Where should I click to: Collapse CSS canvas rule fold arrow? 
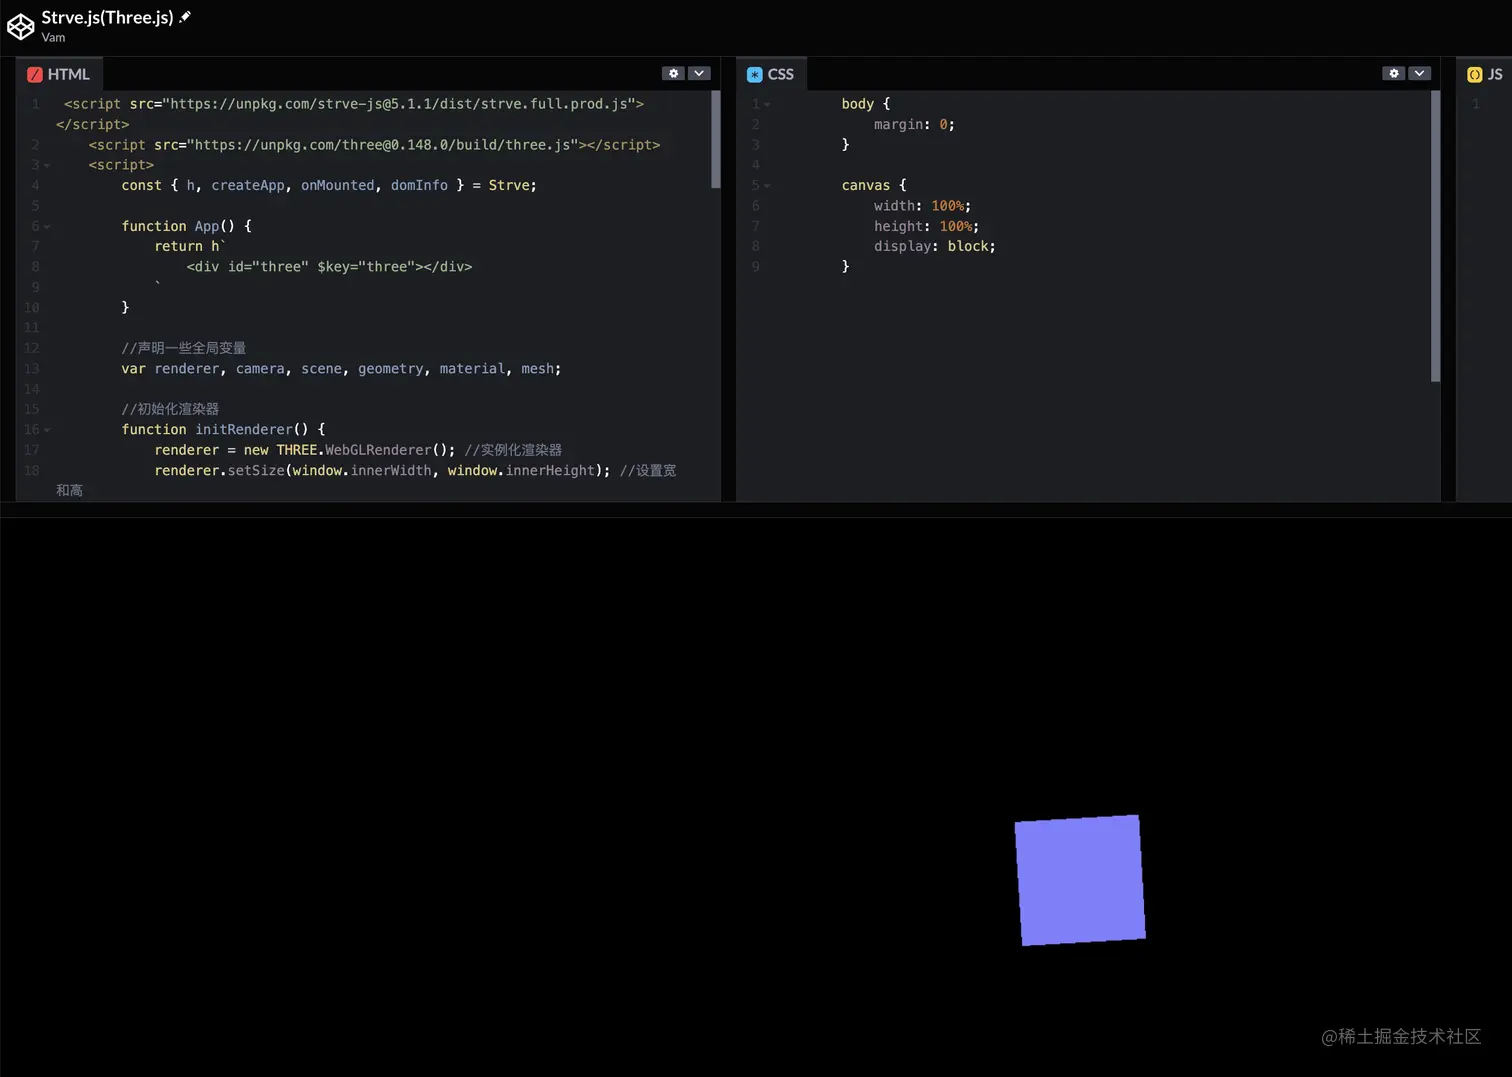[767, 185]
